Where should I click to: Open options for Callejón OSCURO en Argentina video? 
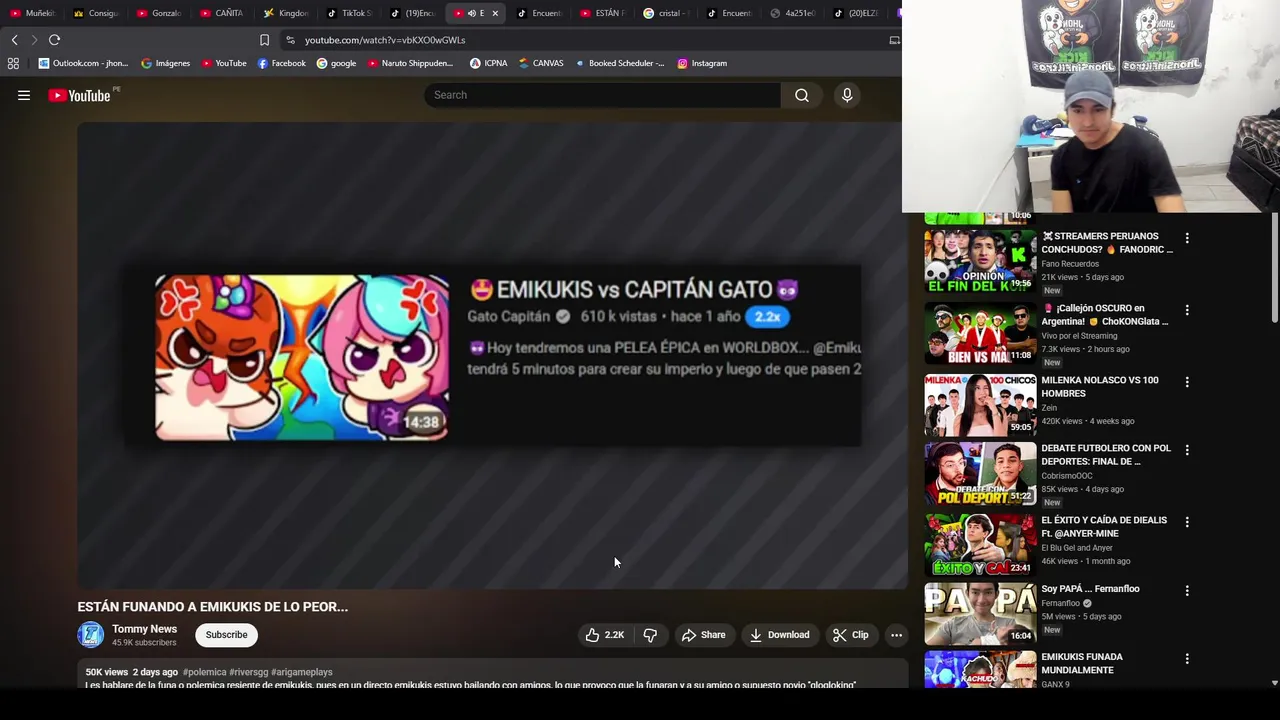click(1187, 310)
